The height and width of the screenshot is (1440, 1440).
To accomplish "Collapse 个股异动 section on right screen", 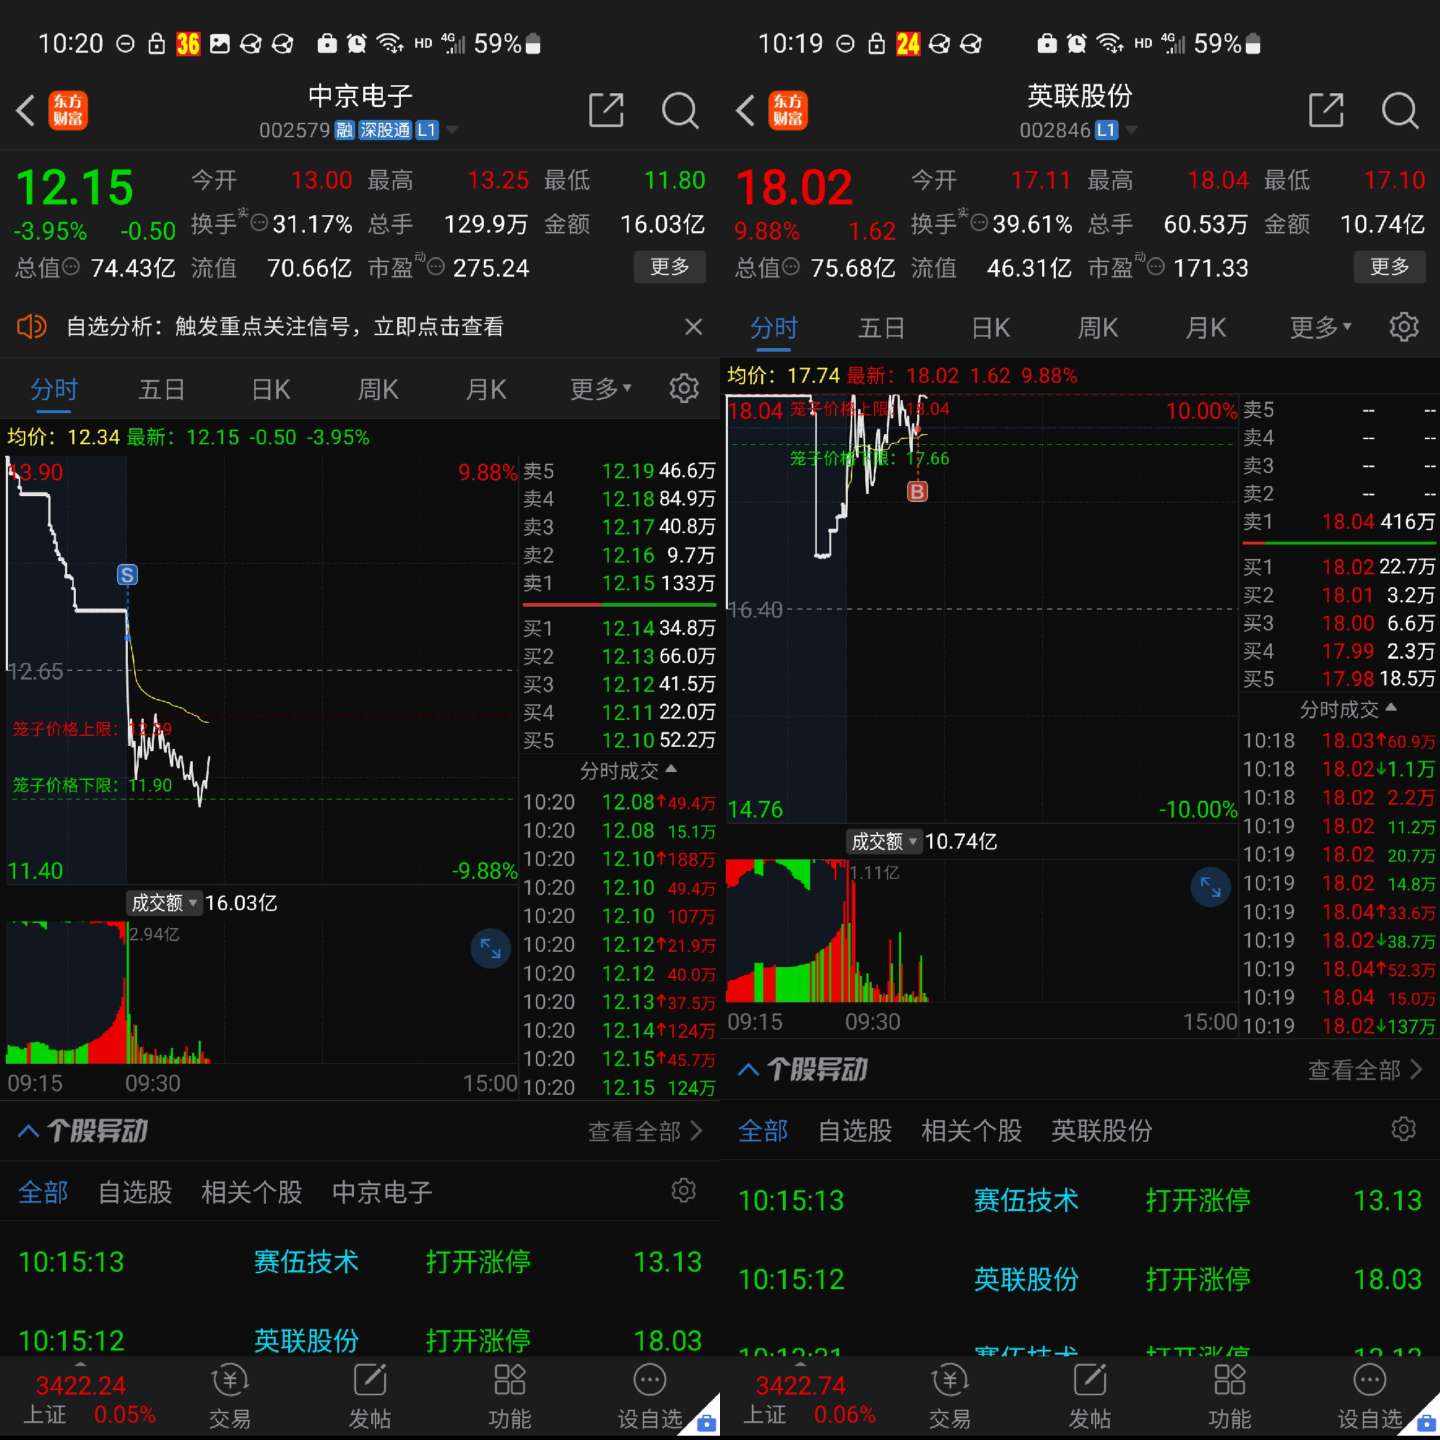I will (x=748, y=1070).
